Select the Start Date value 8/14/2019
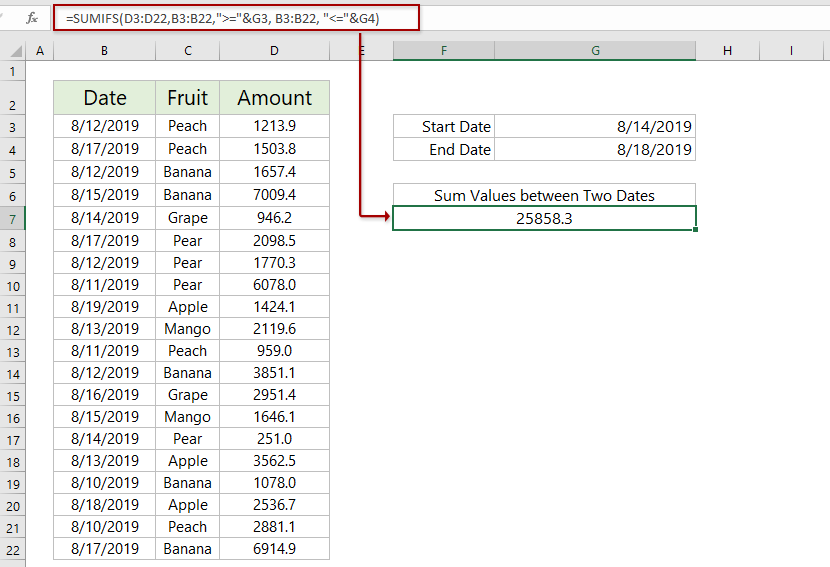The width and height of the screenshot is (830, 567). 595,127
